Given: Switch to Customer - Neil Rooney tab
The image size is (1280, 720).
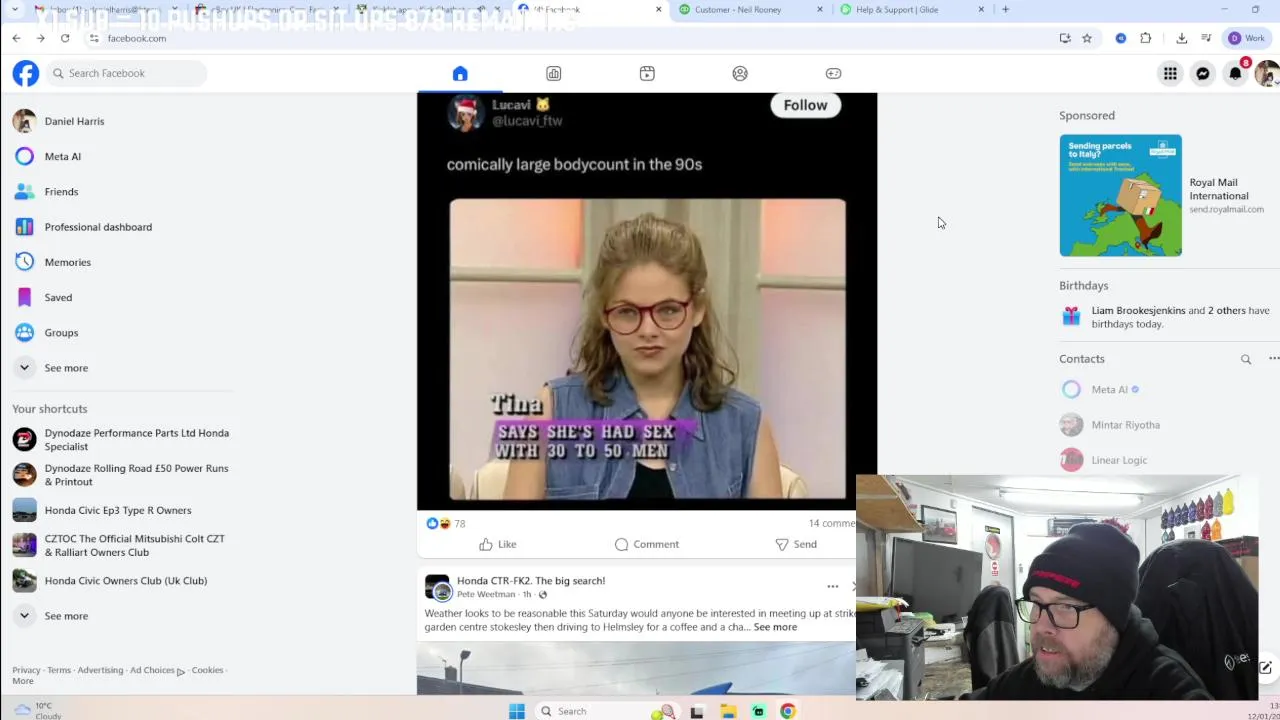Looking at the screenshot, I should (750, 10).
